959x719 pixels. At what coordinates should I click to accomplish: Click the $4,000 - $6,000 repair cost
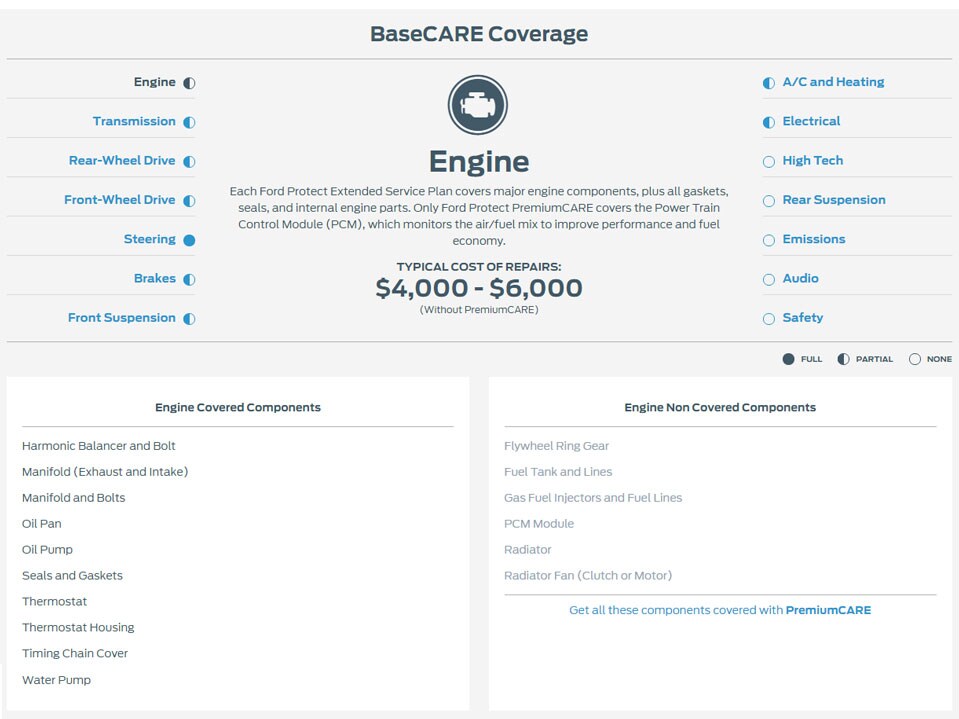479,288
